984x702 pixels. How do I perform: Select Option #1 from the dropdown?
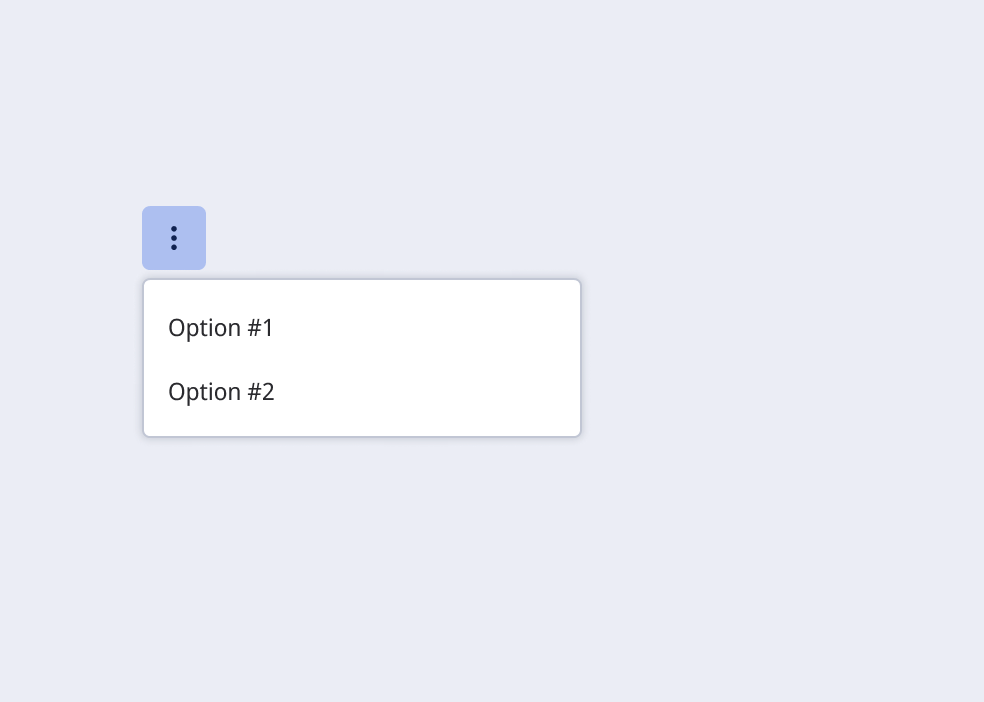click(x=221, y=328)
